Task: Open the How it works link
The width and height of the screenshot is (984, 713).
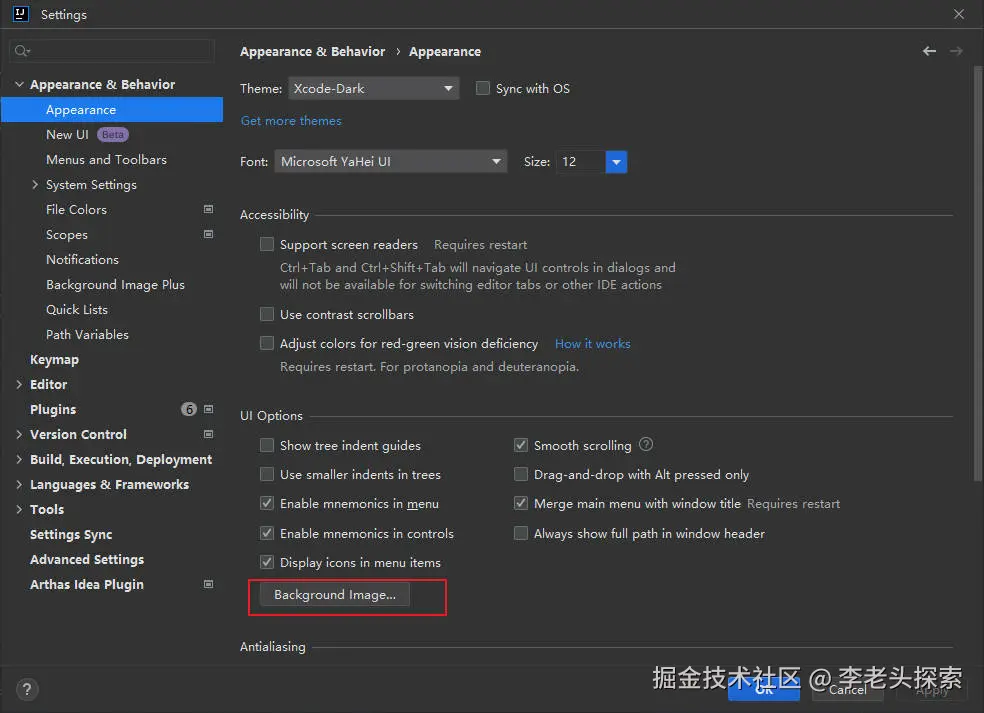Action: (x=592, y=343)
